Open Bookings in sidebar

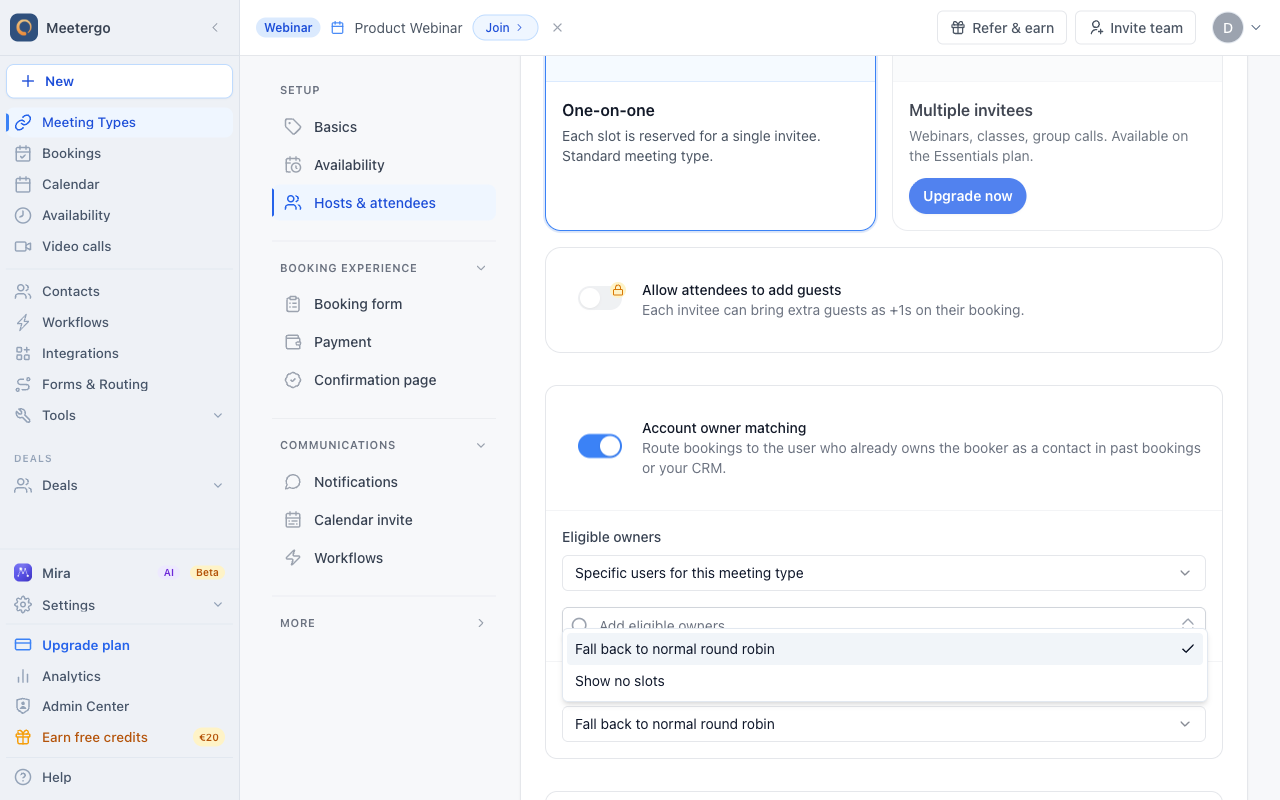click(120, 153)
